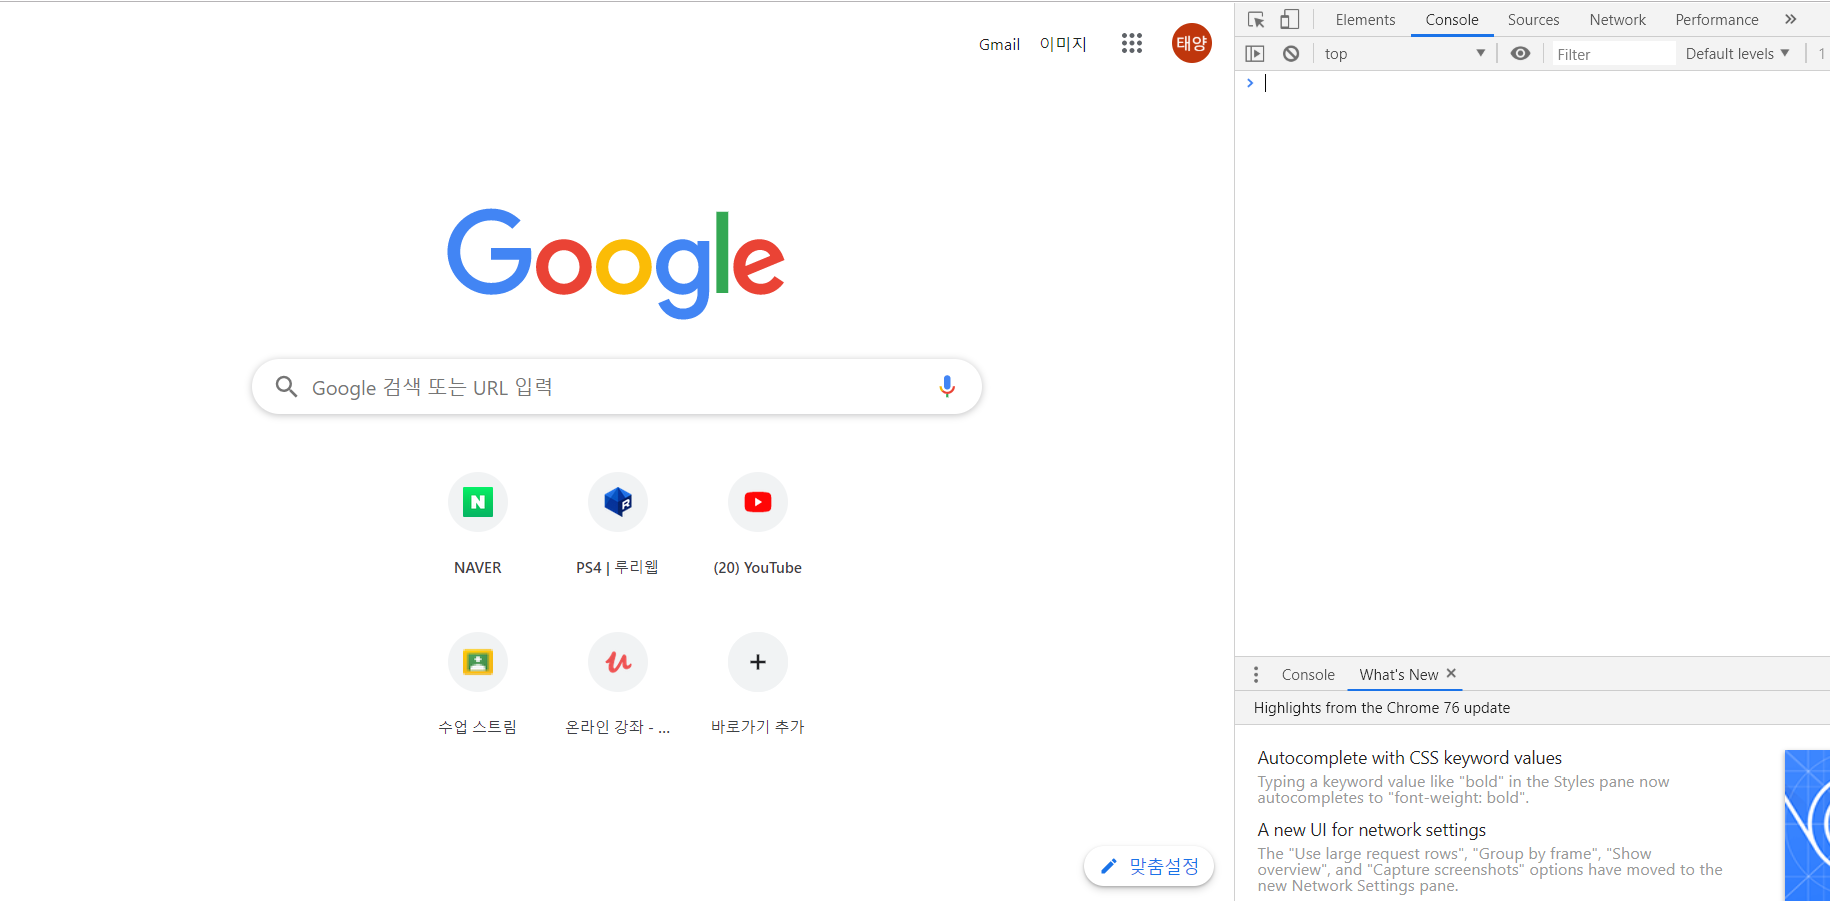Start voice search with microphone icon
This screenshot has height=901, width=1830.
[947, 387]
